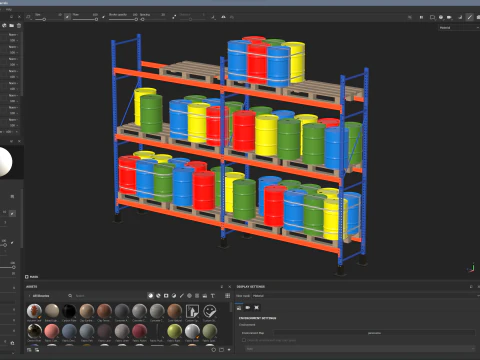Click the plus icon to import Assets resources
The image size is (480, 360).
[229, 350]
